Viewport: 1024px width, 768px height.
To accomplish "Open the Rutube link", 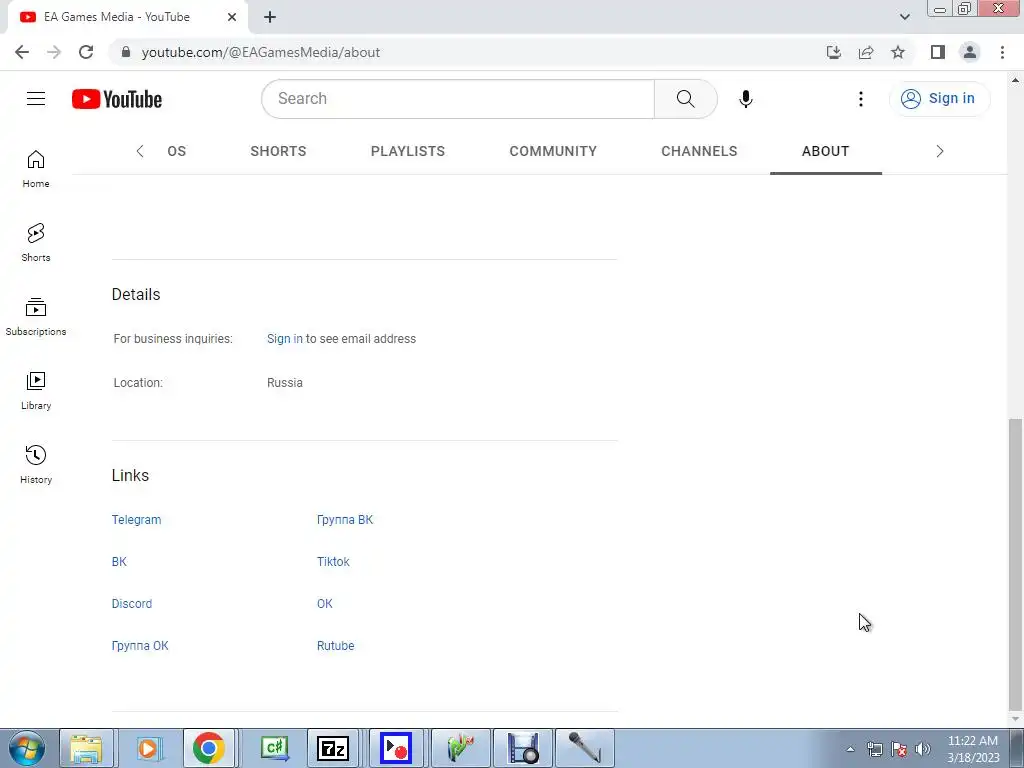I will (335, 645).
